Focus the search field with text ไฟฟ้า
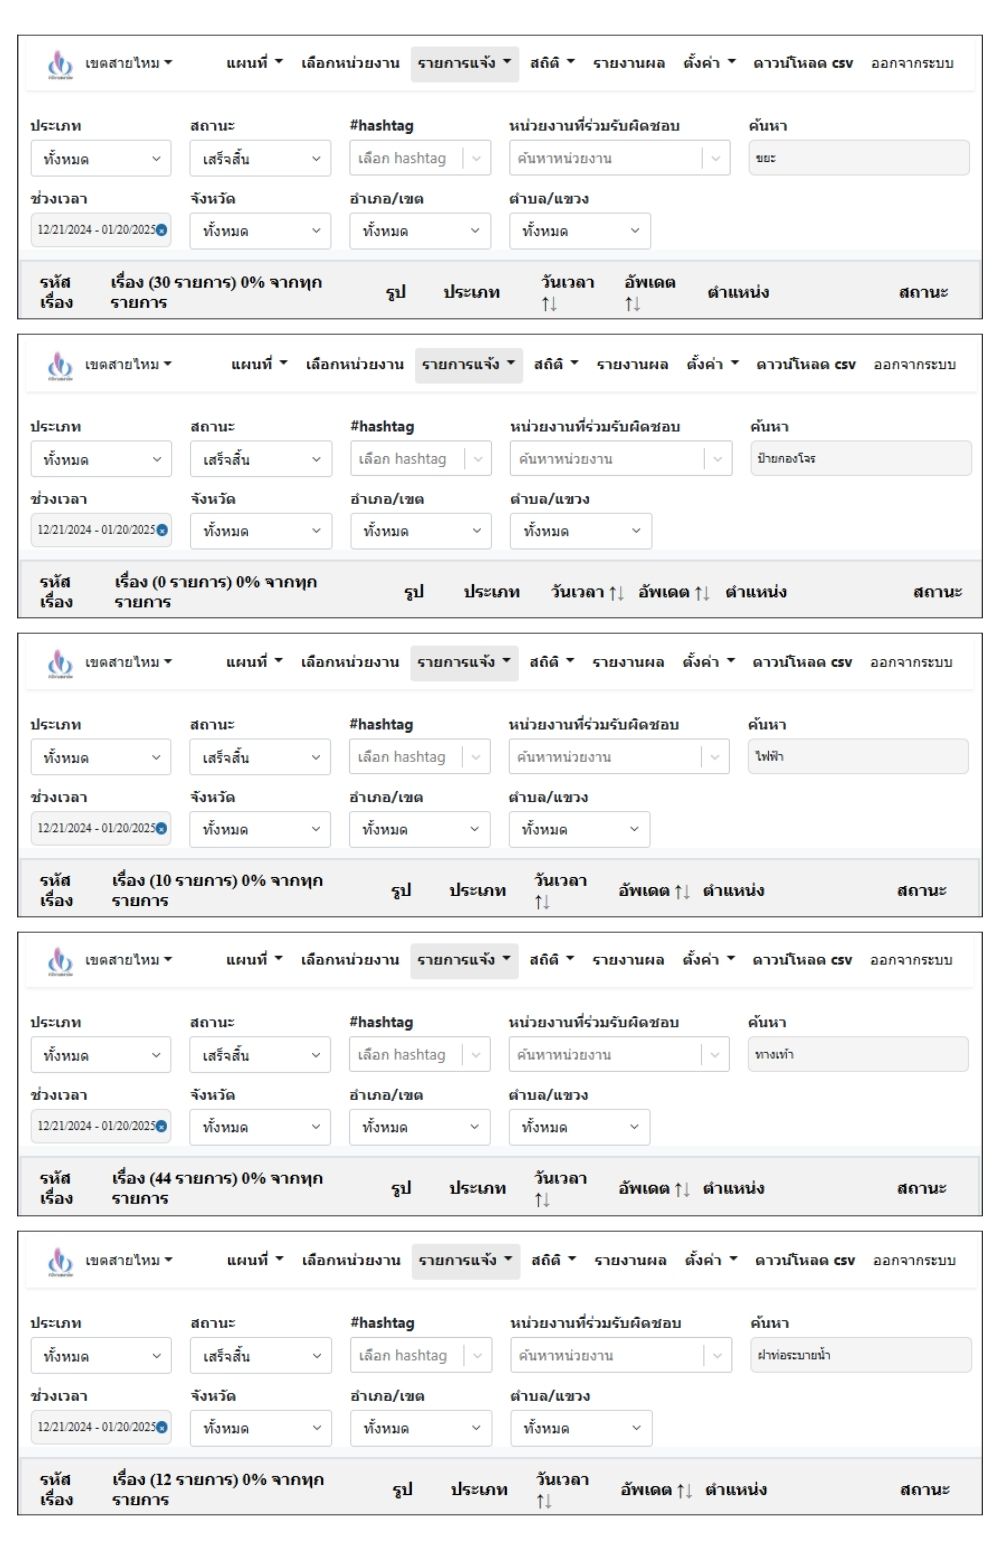 tap(858, 757)
